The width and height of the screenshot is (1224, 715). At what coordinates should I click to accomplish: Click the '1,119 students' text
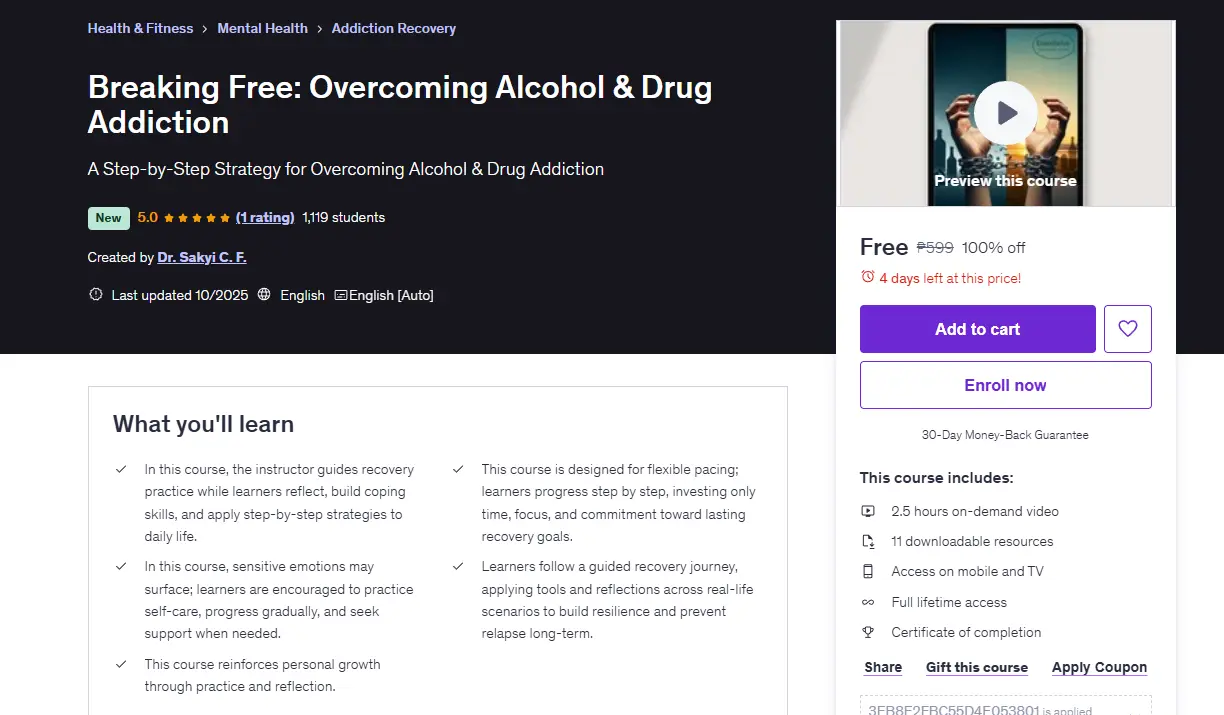click(343, 217)
